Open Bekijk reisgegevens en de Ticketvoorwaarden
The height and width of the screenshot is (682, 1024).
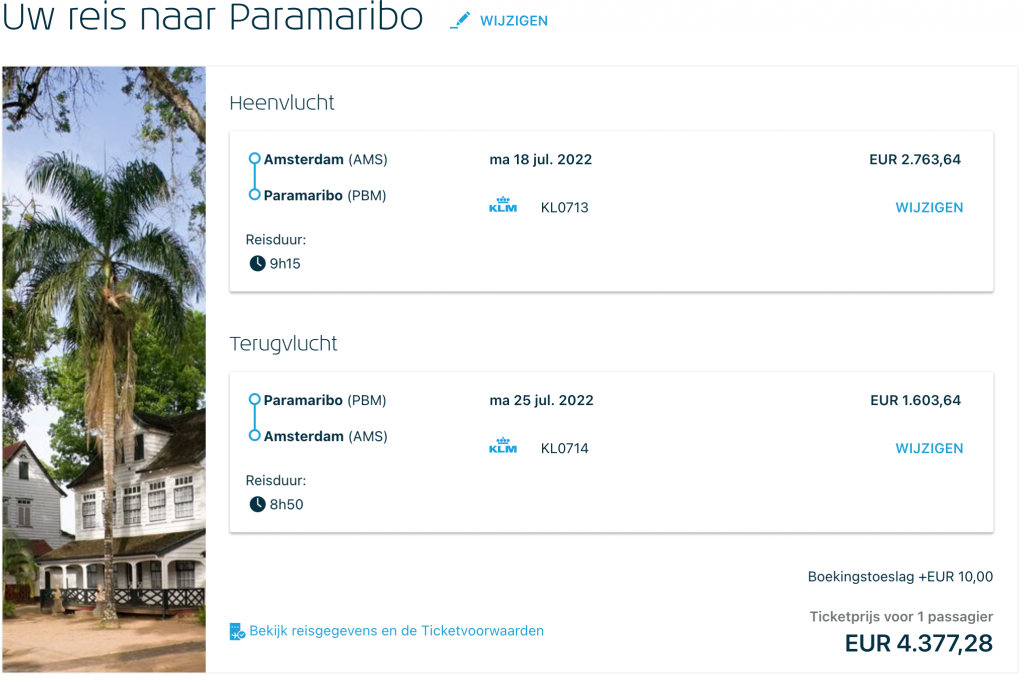396,631
